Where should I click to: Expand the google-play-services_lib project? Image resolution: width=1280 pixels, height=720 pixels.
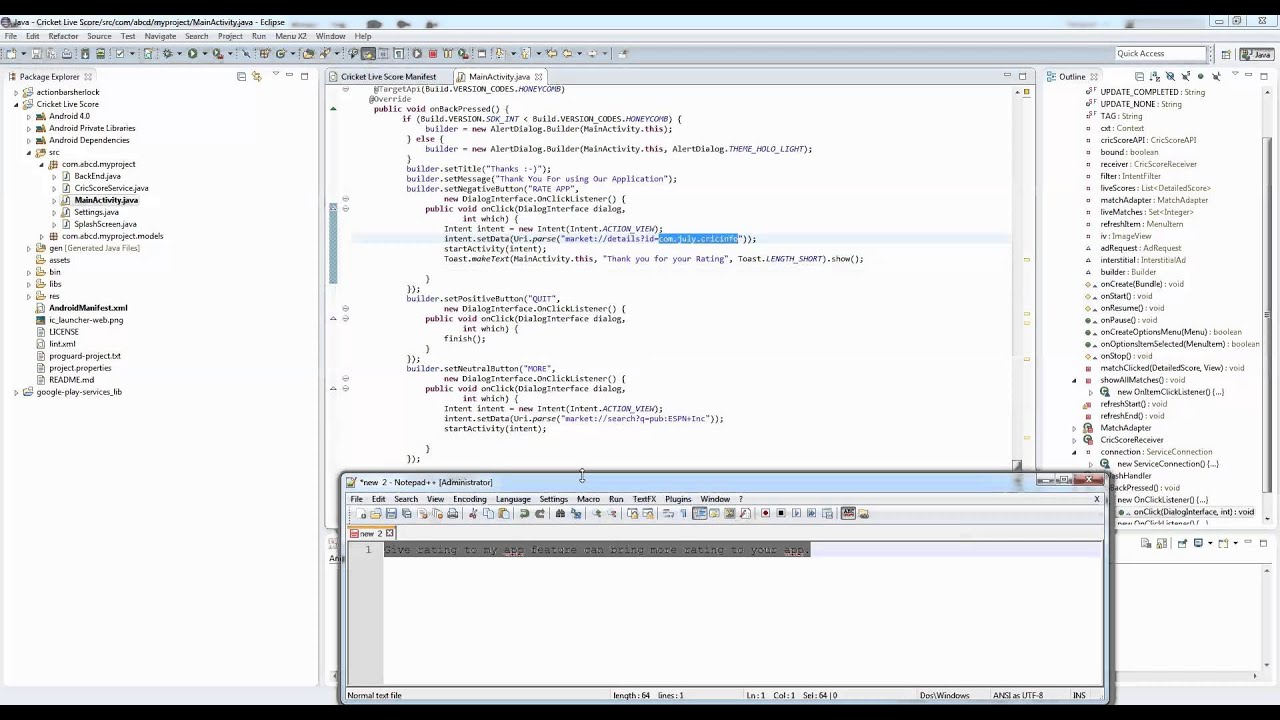(17, 392)
